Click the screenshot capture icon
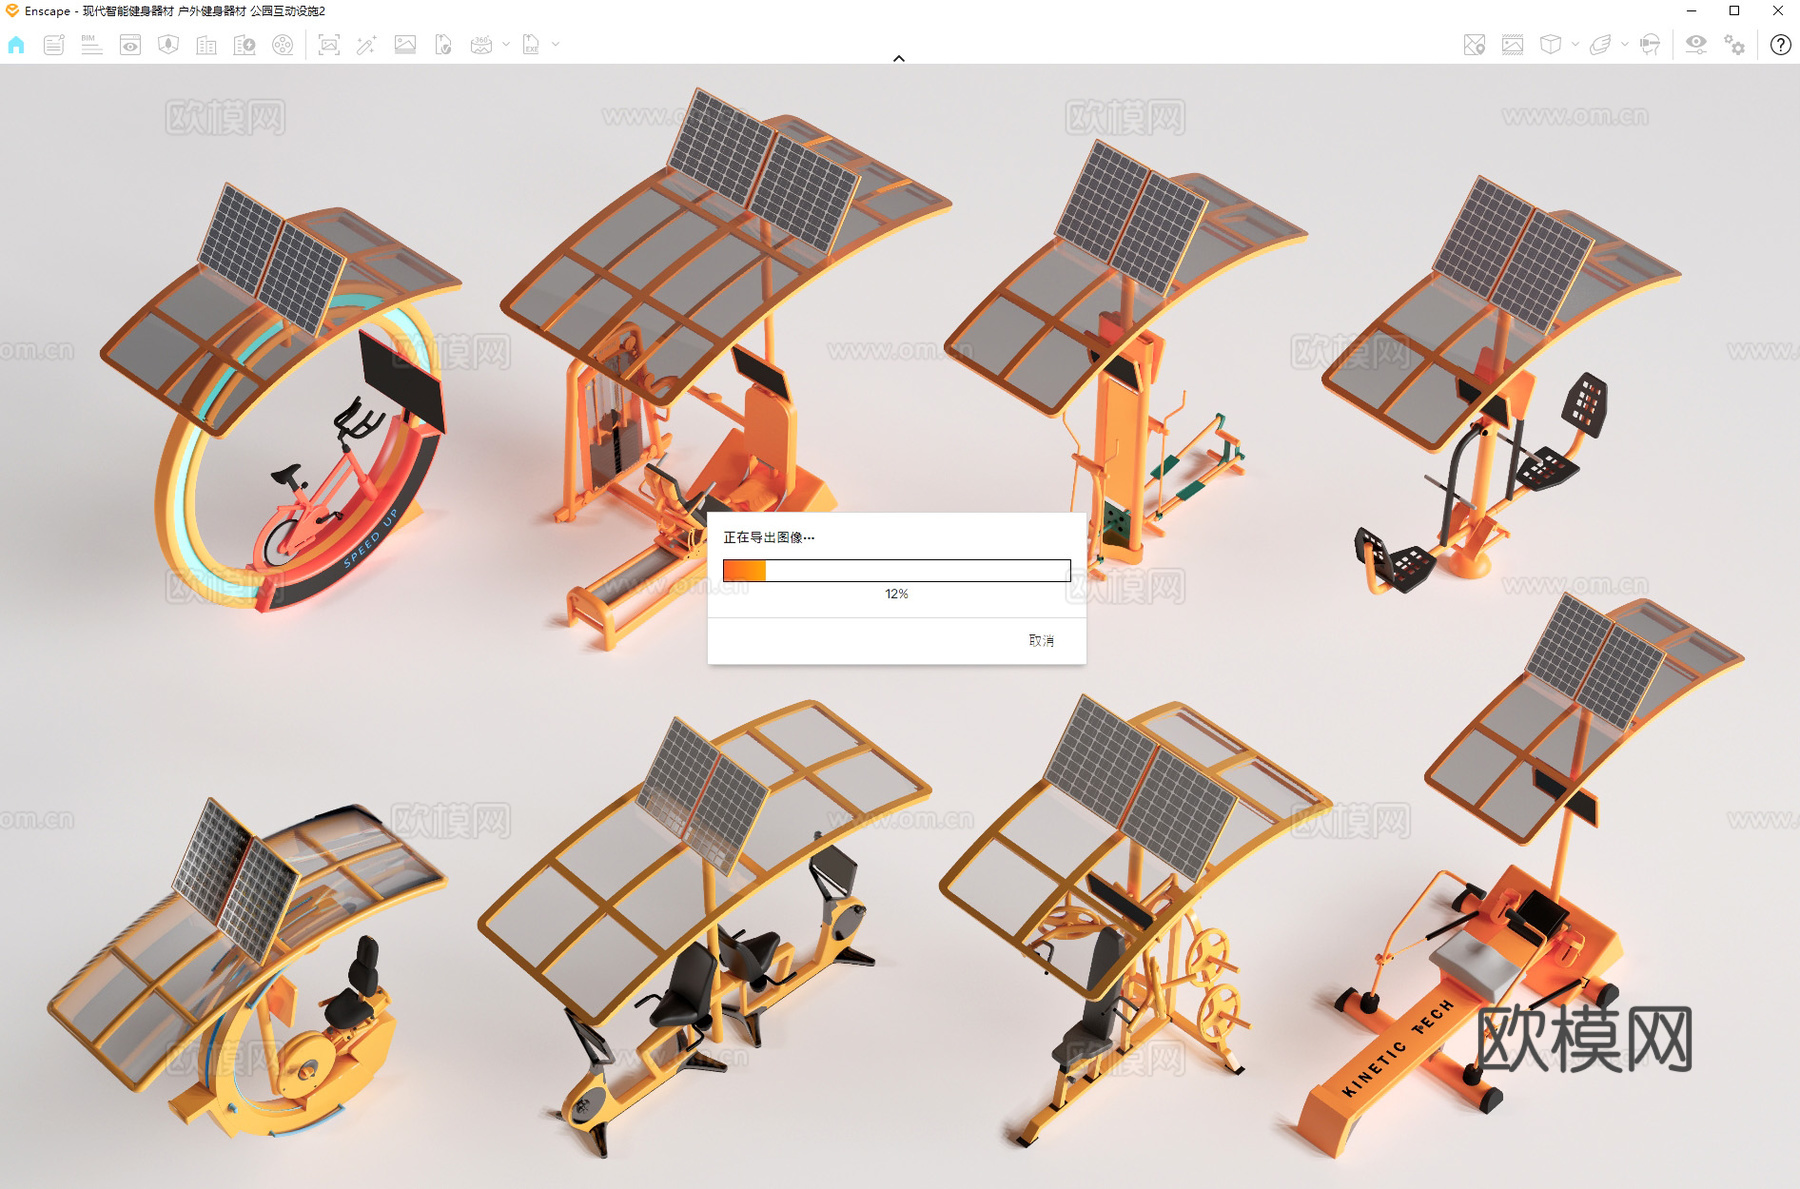The image size is (1800, 1189). tap(329, 45)
